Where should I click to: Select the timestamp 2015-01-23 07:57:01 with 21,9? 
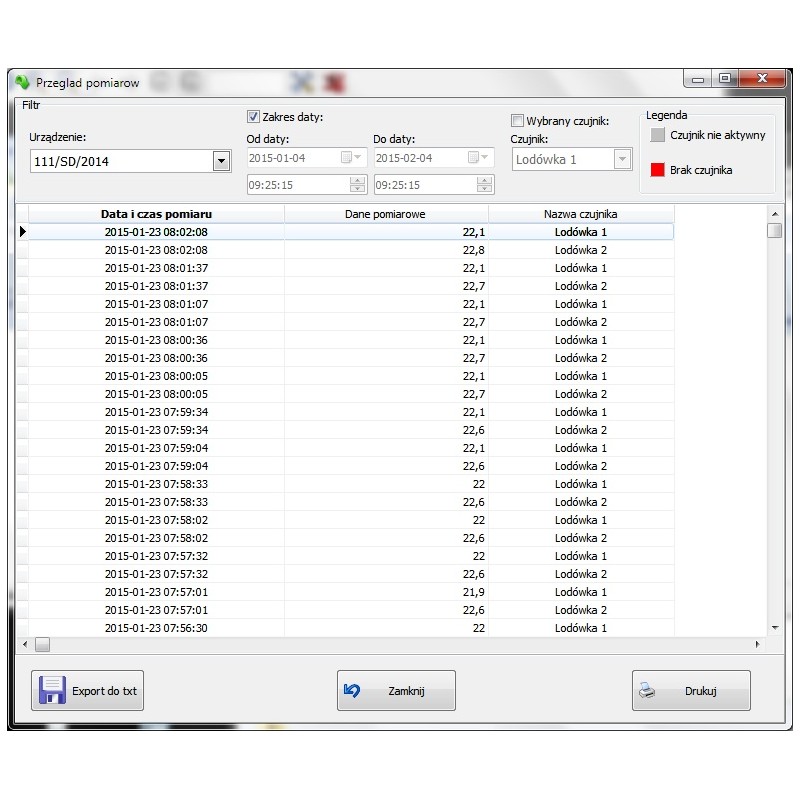(156, 592)
